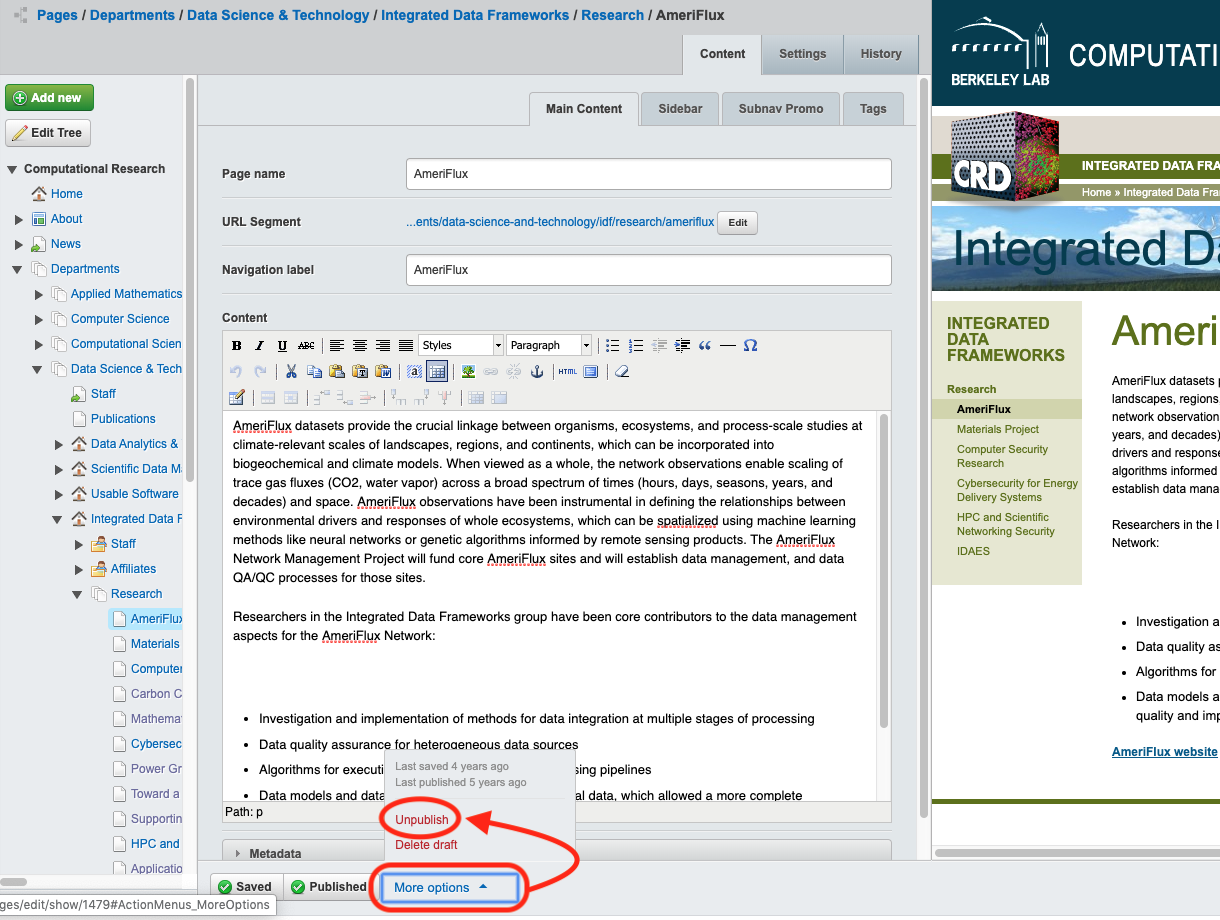Collapse the Departments tree node
The image size is (1220, 920).
[x=18, y=269]
